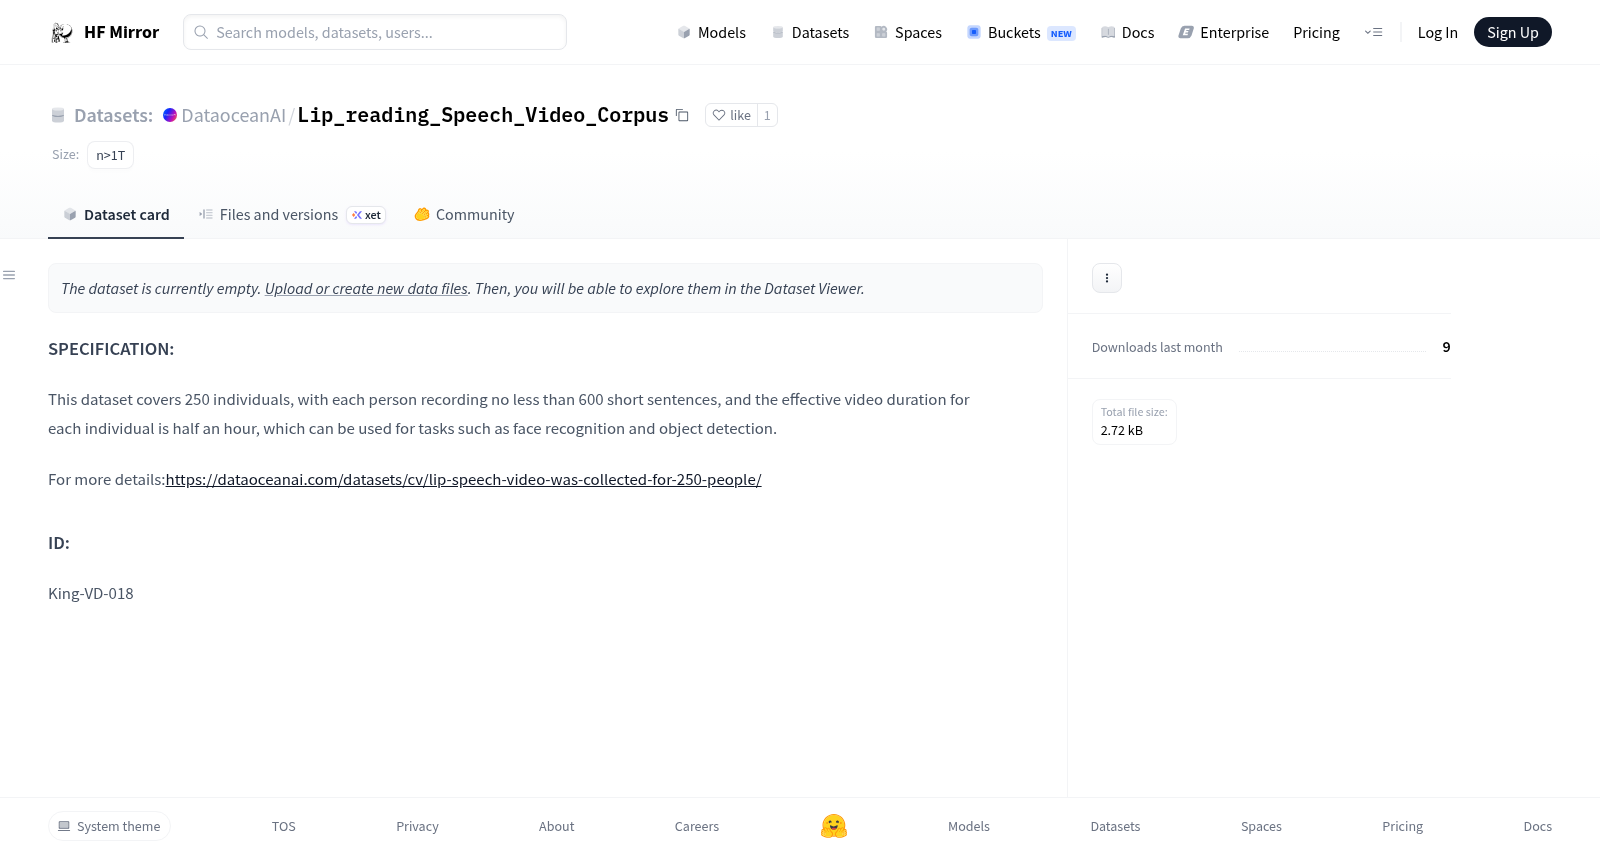This screenshot has height=861, width=1600.
Task: Click the SPECIFICATION: heading
Action: 111,349
